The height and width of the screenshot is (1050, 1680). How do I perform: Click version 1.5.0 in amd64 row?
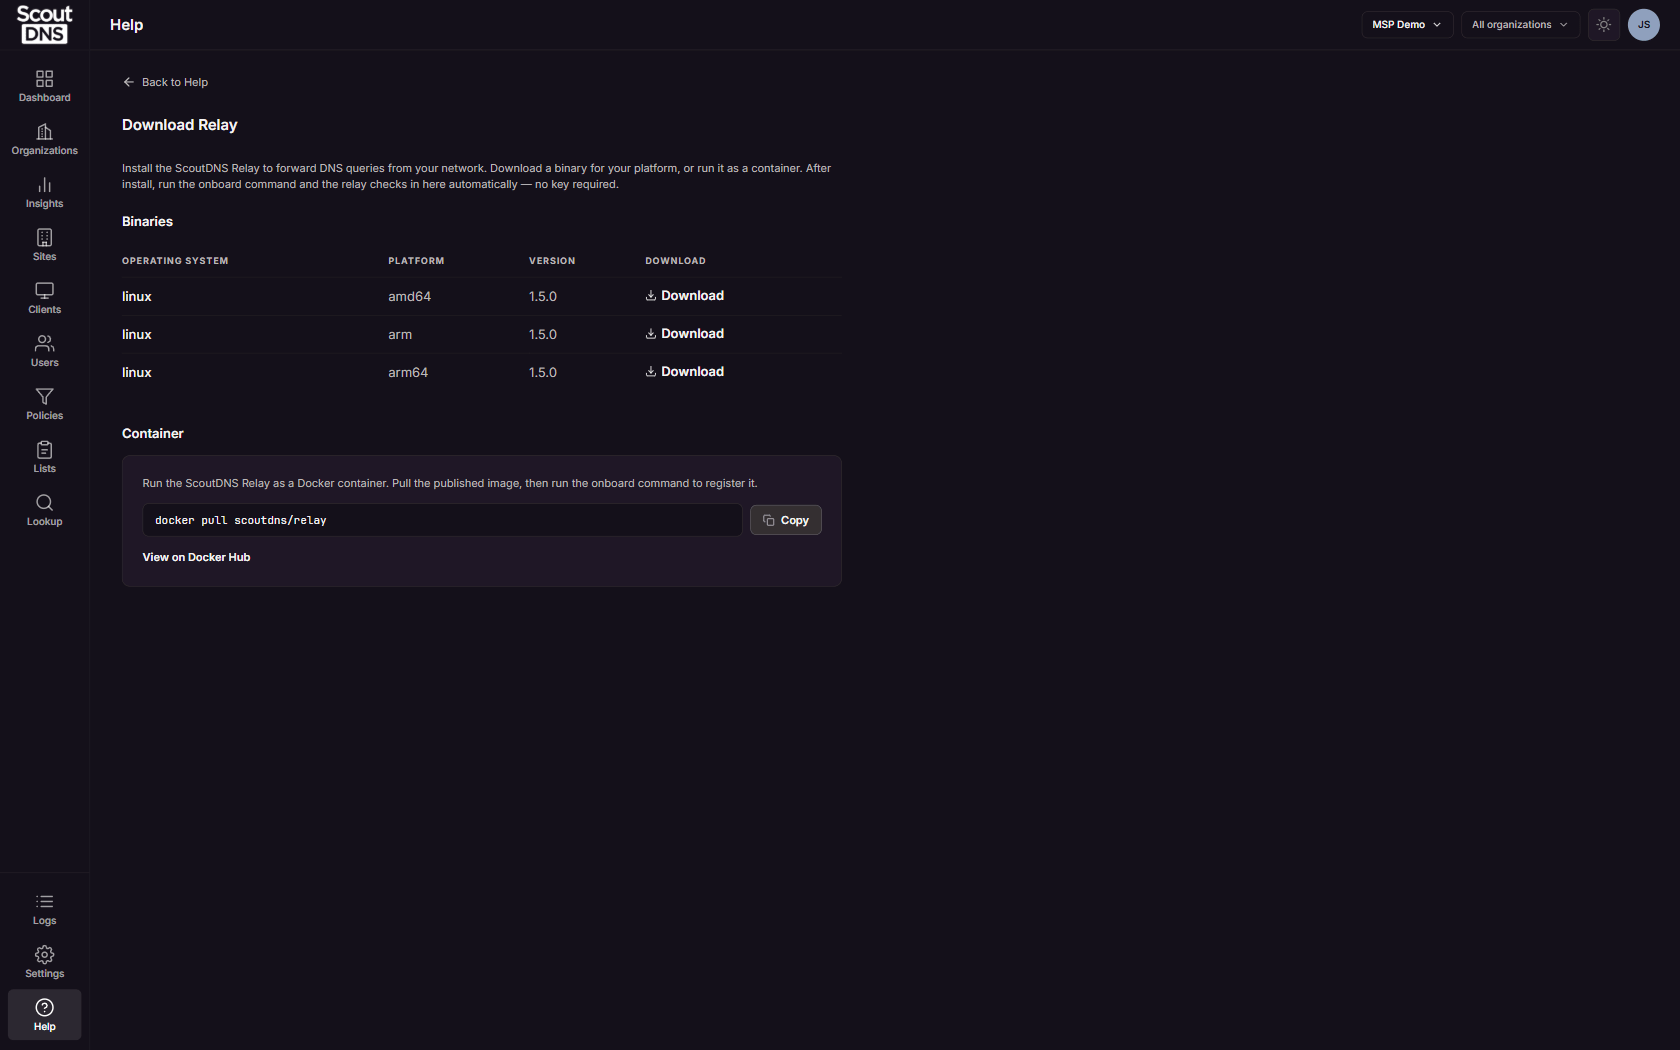[542, 297]
